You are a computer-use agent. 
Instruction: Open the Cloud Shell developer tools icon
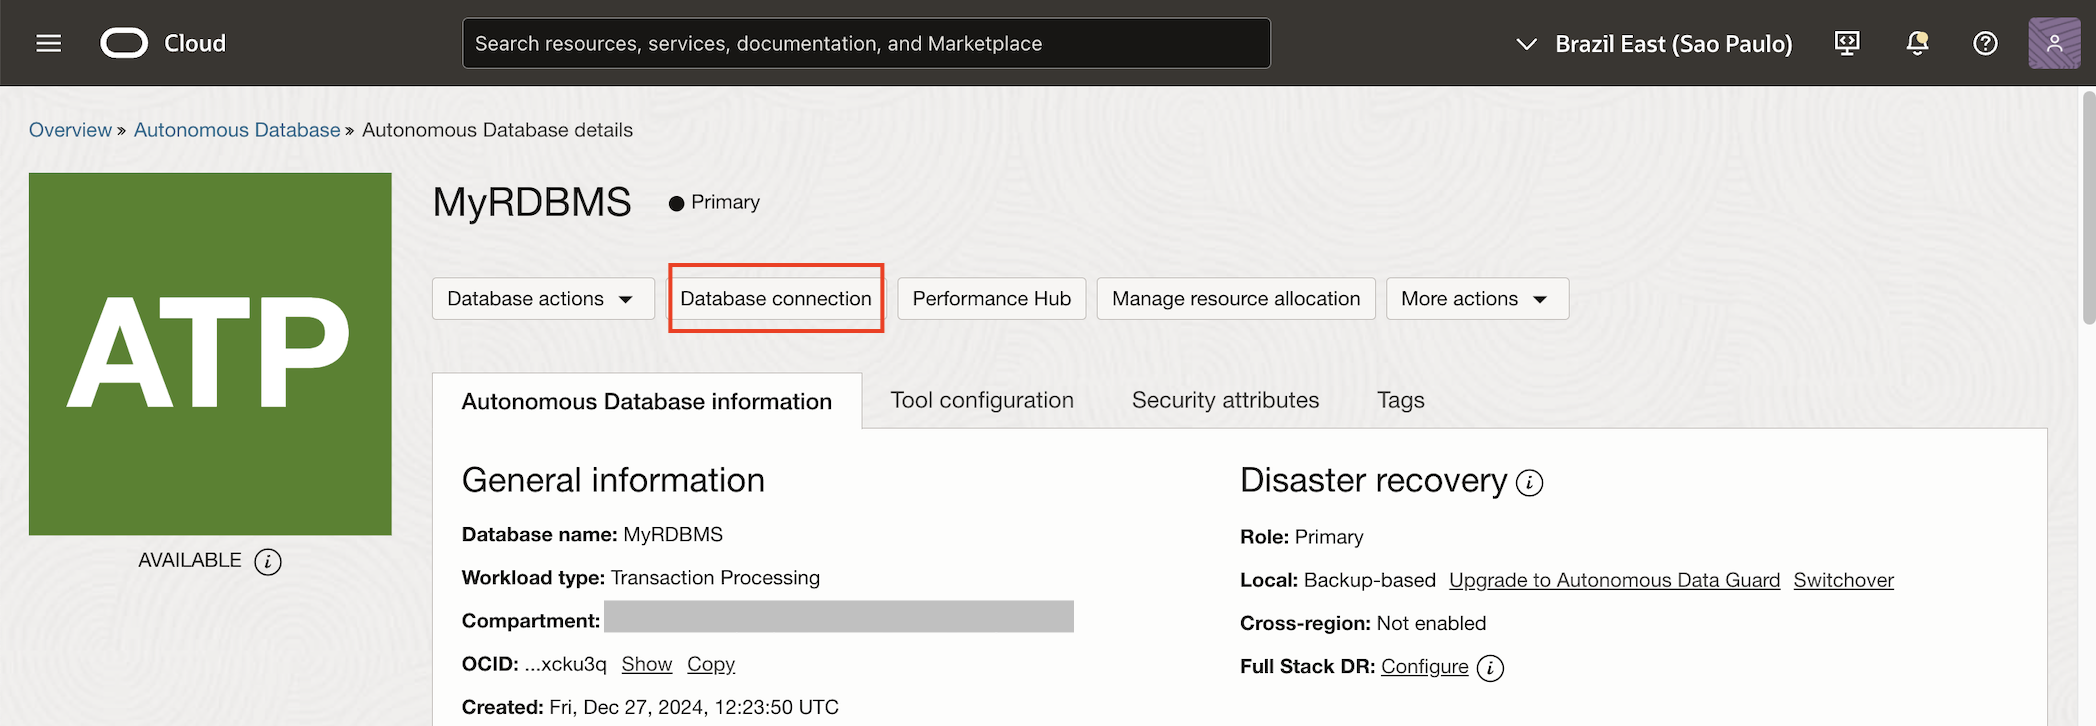tap(1847, 43)
